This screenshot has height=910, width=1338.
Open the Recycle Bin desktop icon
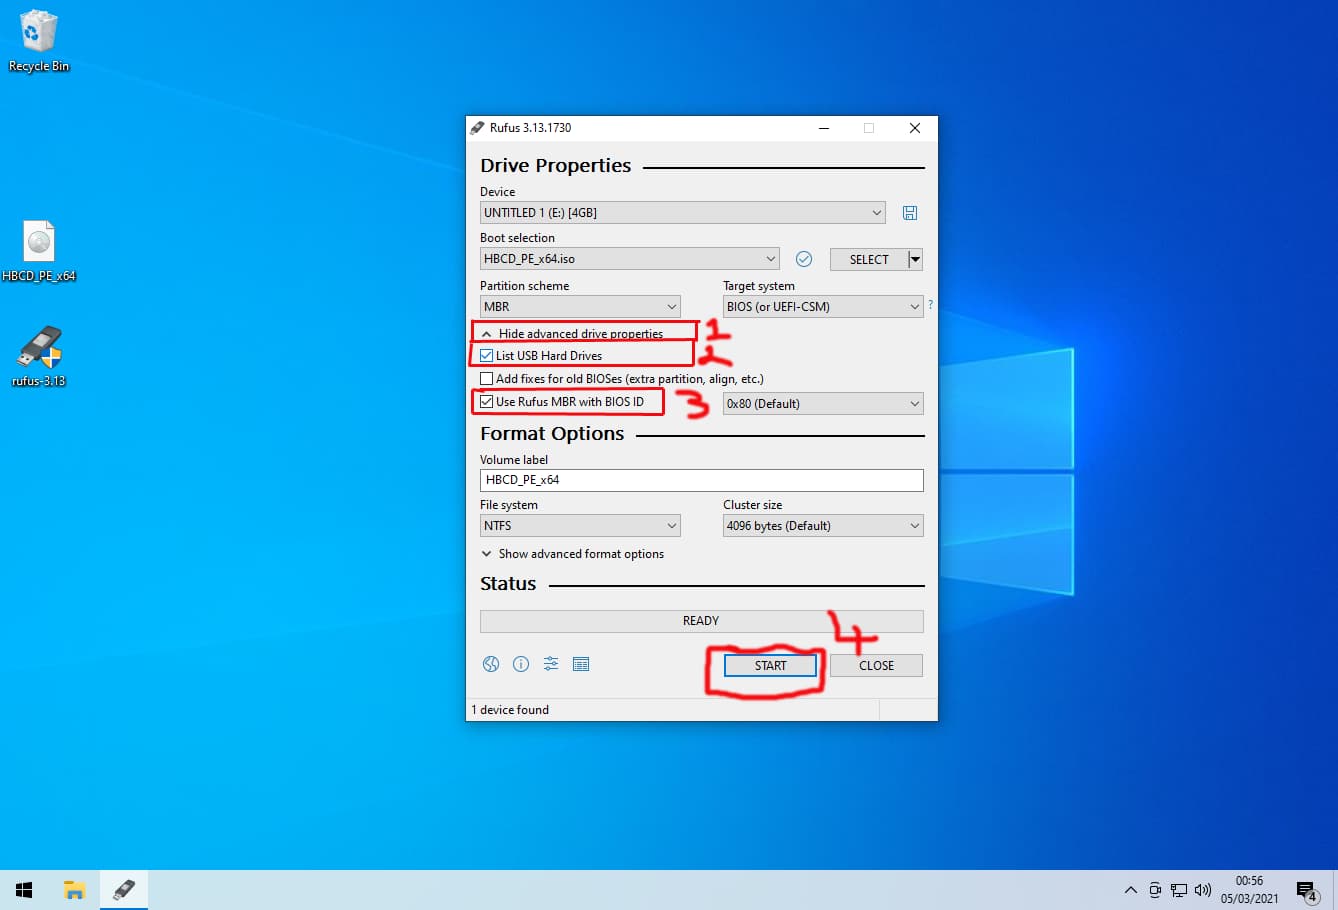(x=39, y=42)
